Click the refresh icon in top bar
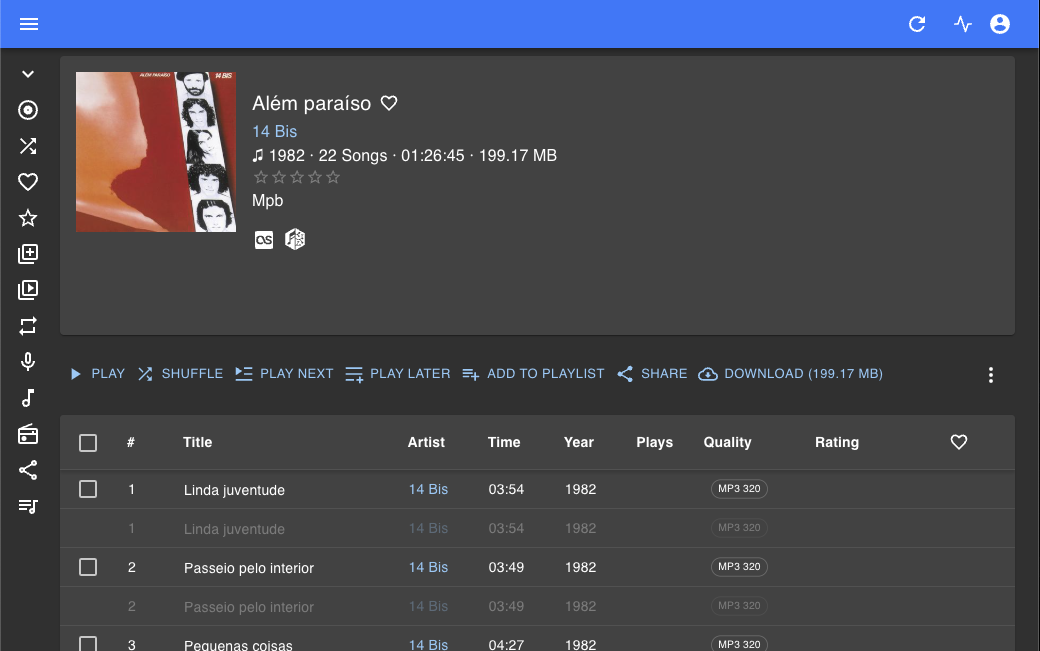Viewport: 1040px width, 651px height. [917, 24]
